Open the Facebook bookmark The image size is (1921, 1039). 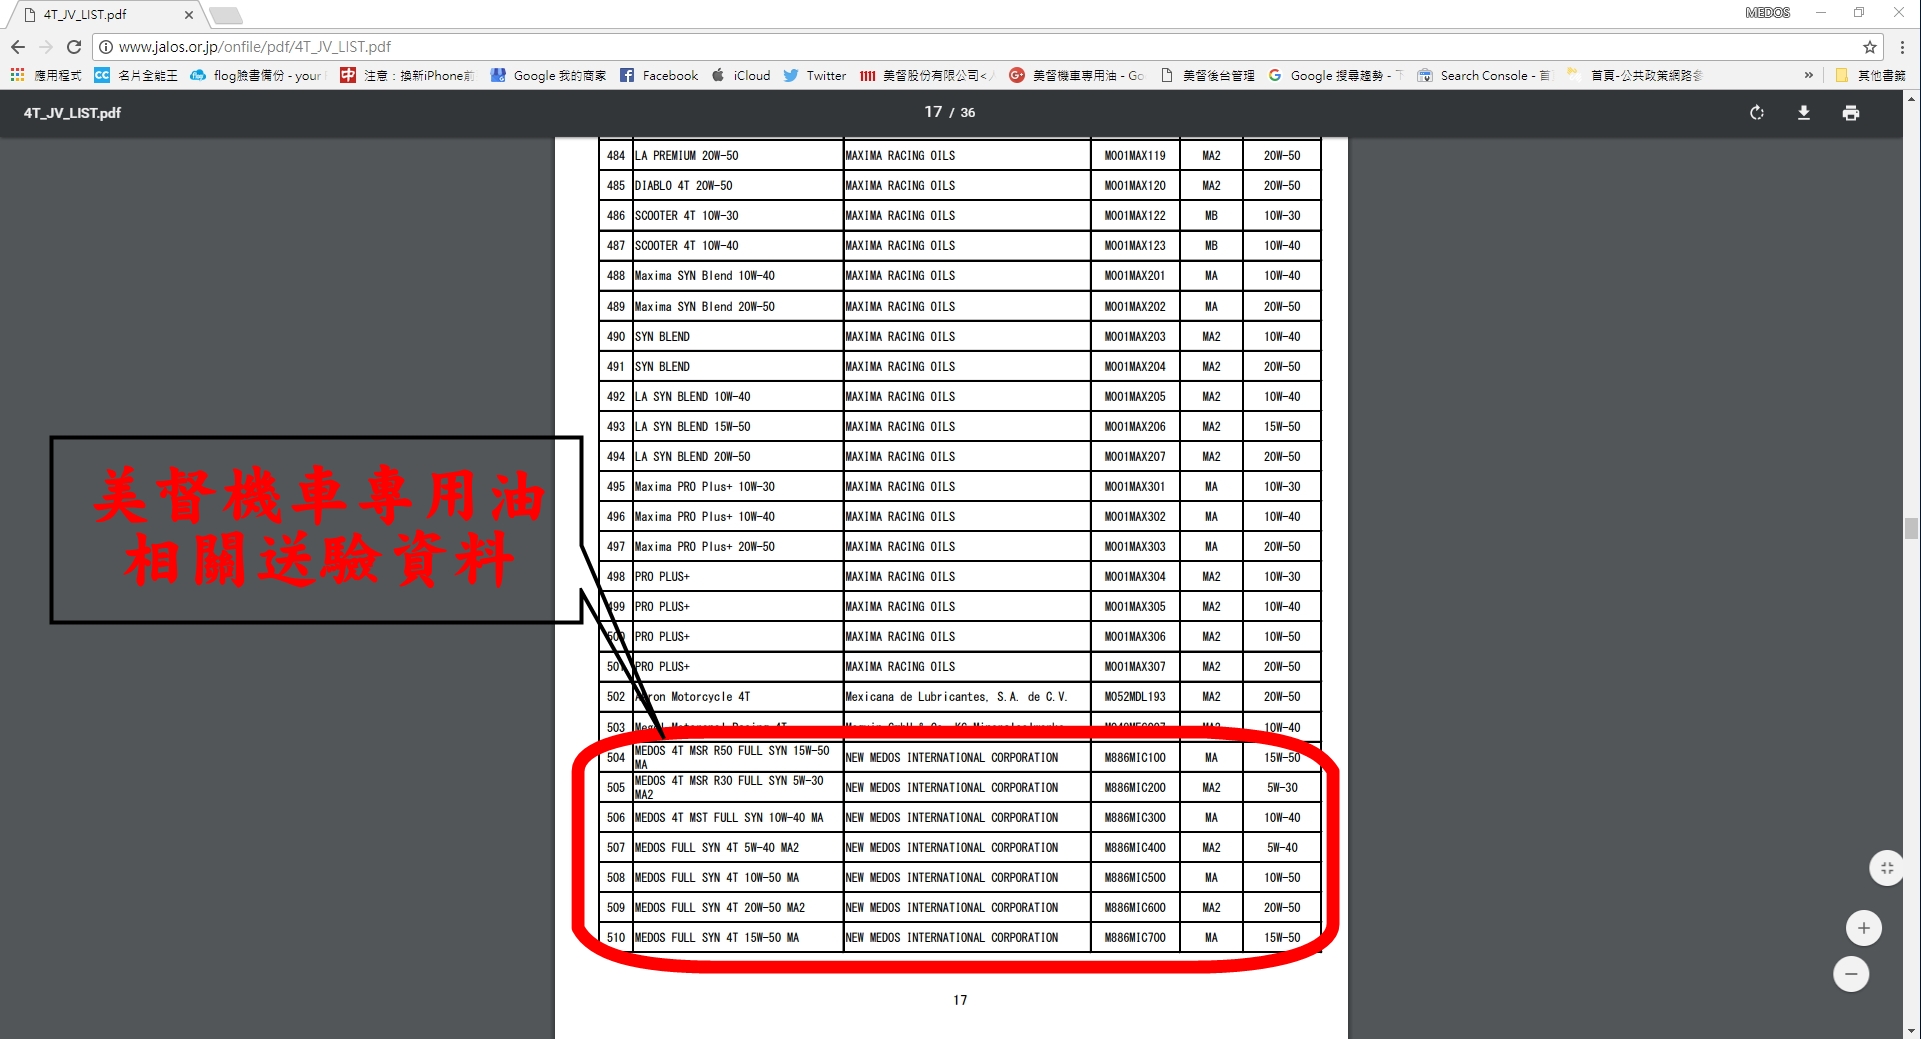(x=659, y=75)
